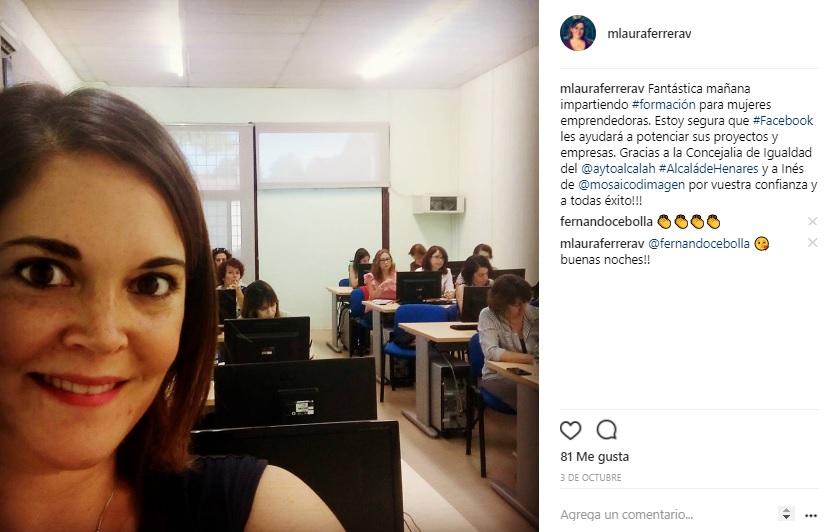
Task: View who liked via 81 Me gusta
Action: pyautogui.click(x=594, y=456)
